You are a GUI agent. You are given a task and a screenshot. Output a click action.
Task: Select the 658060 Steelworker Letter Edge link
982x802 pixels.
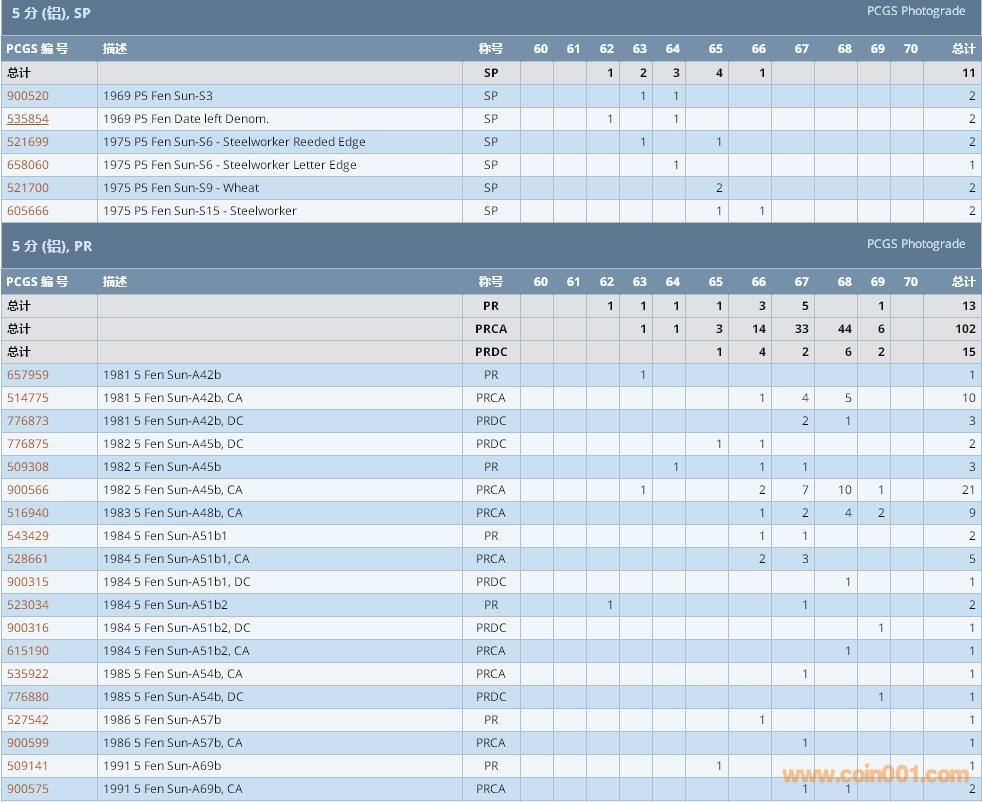28,165
